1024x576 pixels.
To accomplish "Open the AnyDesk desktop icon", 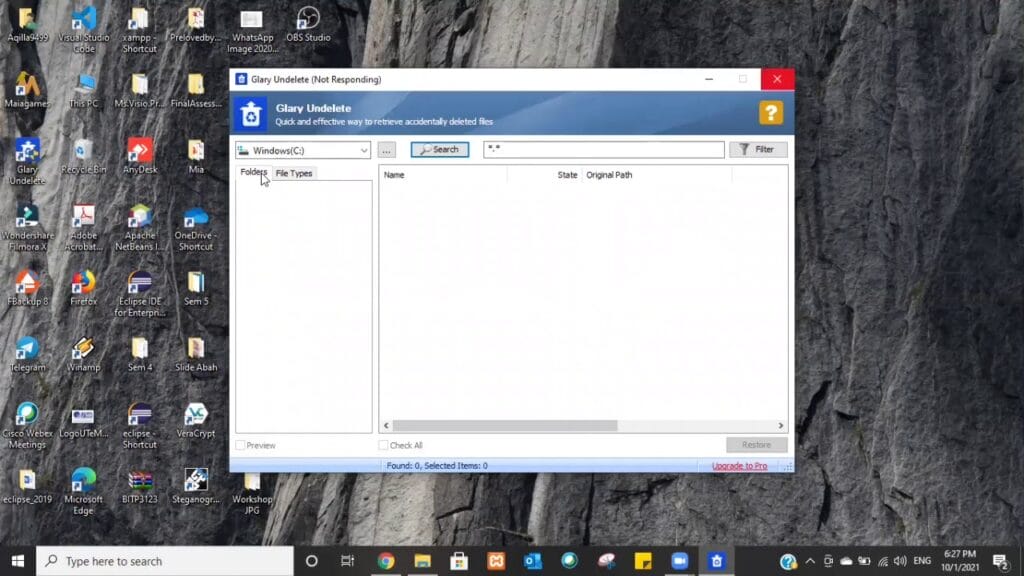I will pyautogui.click(x=140, y=156).
